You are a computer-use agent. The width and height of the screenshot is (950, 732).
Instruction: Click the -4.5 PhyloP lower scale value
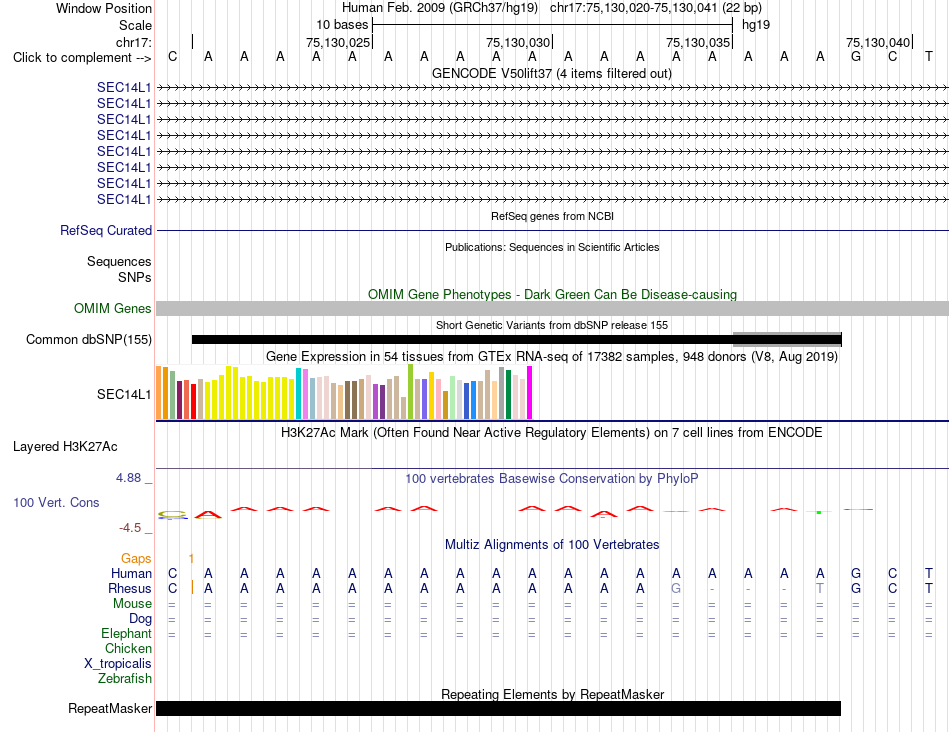130,528
